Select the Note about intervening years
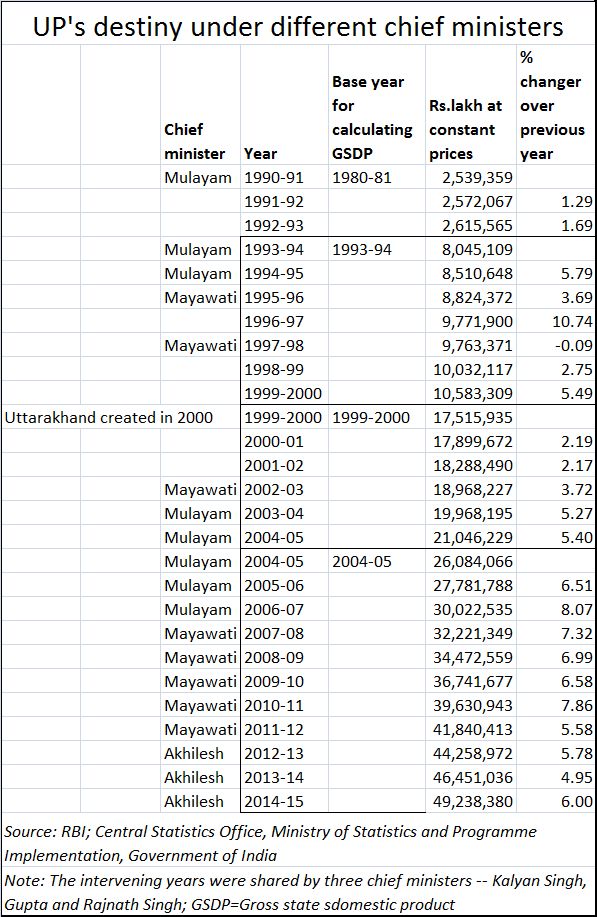The height and width of the screenshot is (917, 597). pos(295,892)
